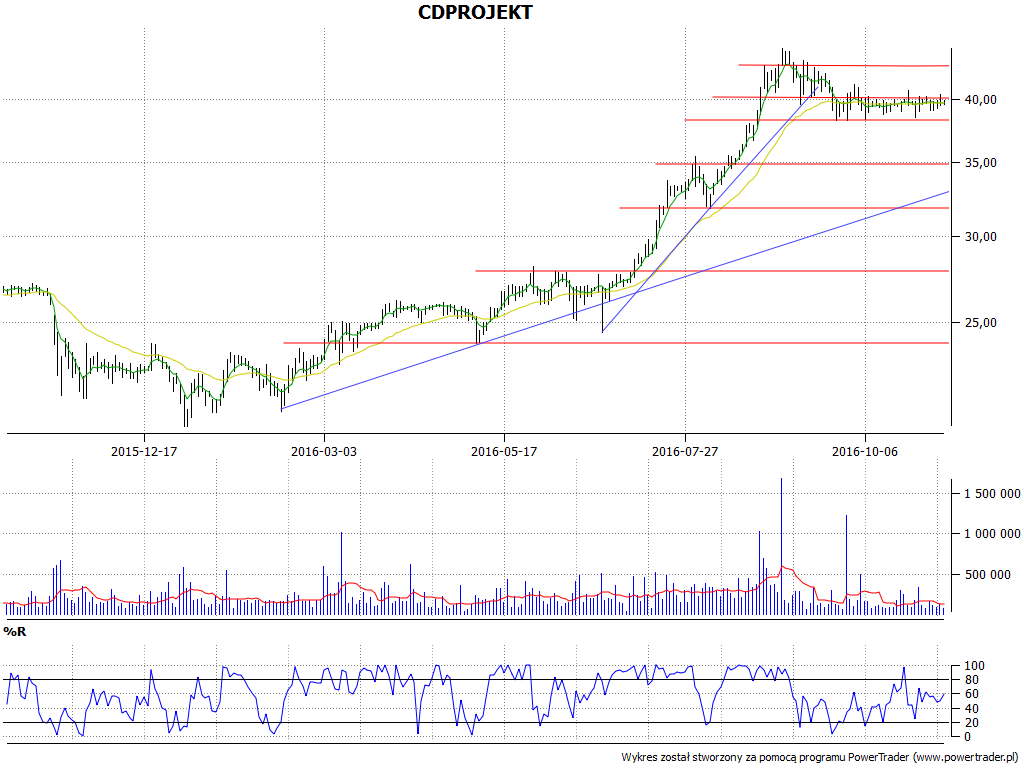
Task: Select the 100 level on the %R axis
Action: (975, 666)
